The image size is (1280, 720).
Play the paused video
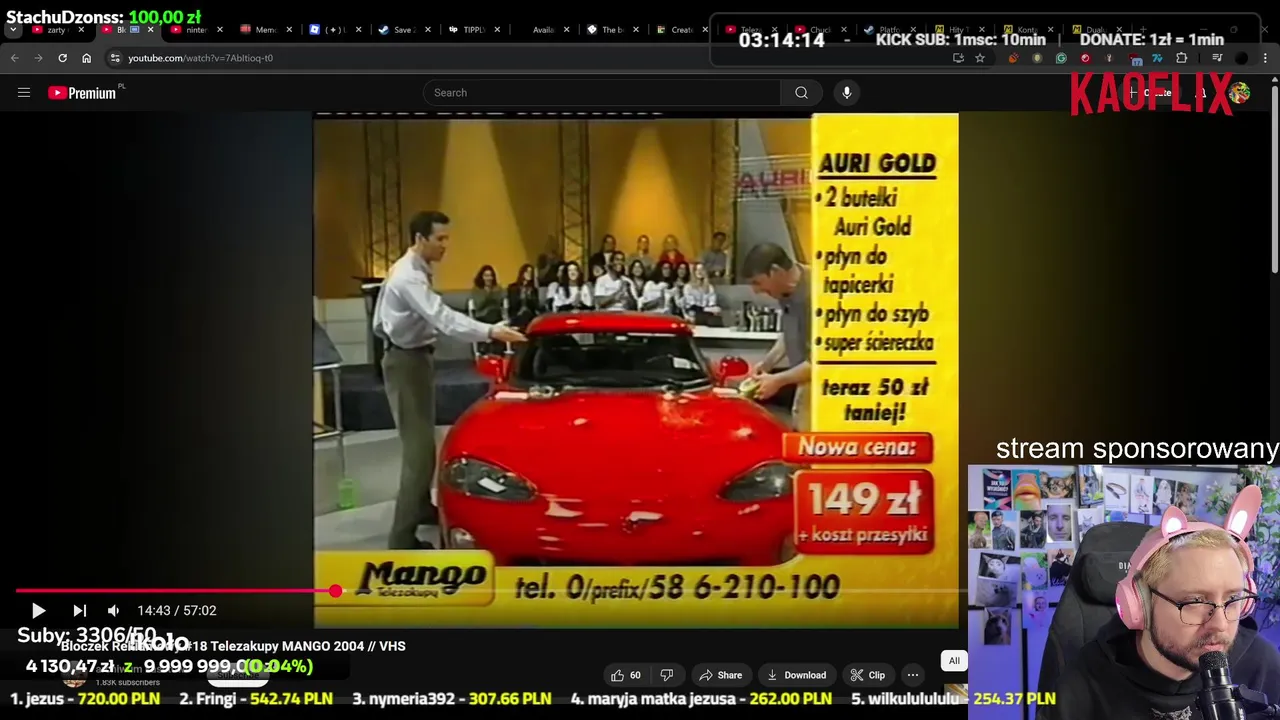coord(38,610)
